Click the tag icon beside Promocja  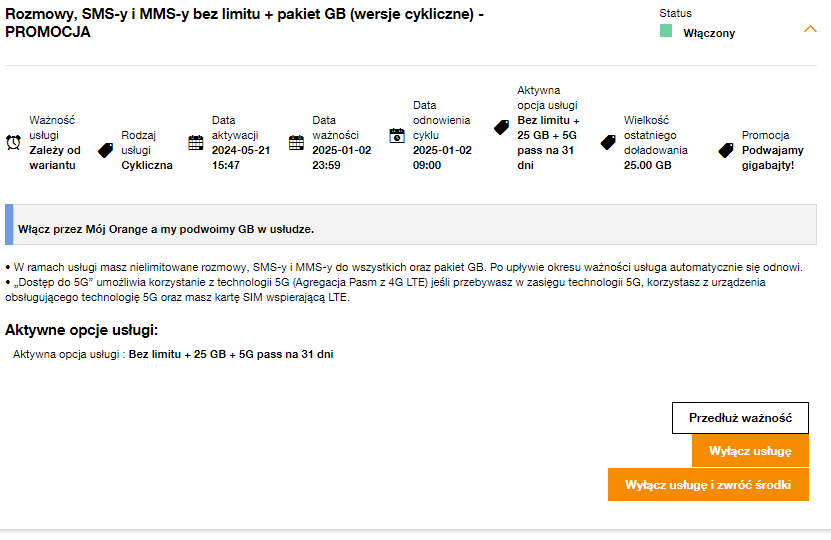coord(726,150)
